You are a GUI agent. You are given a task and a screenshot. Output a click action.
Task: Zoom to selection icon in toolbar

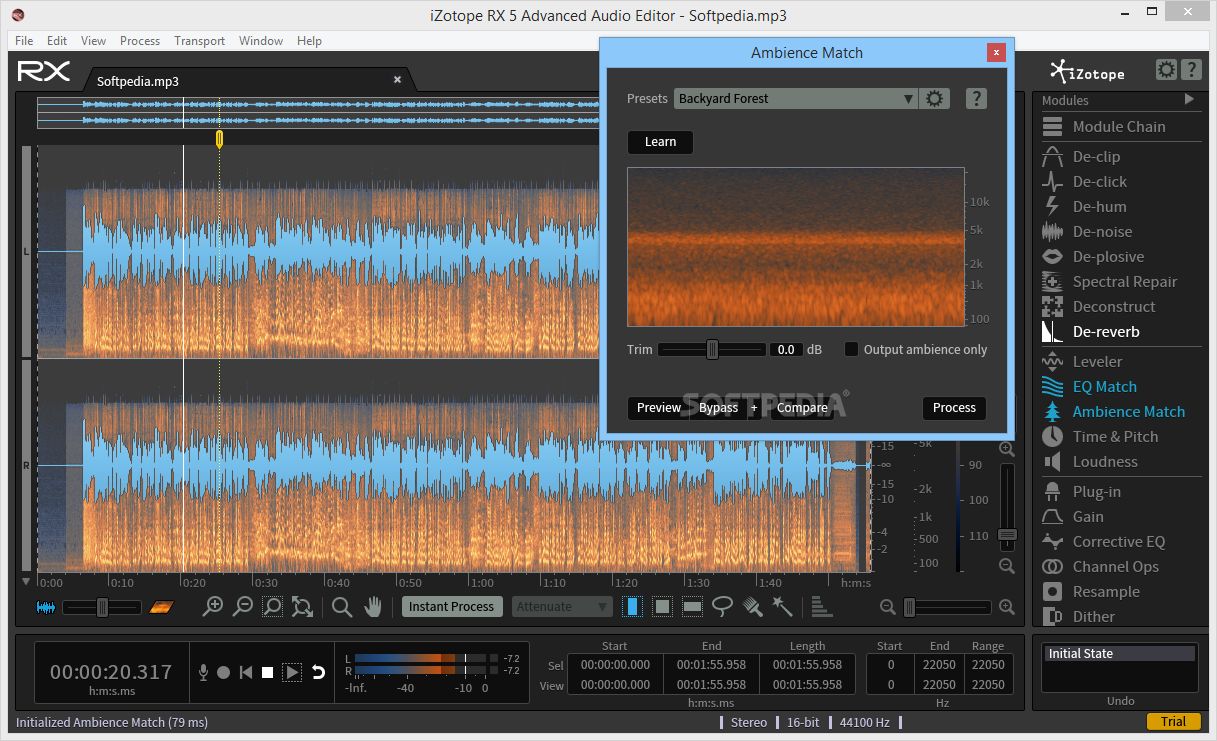click(272, 606)
